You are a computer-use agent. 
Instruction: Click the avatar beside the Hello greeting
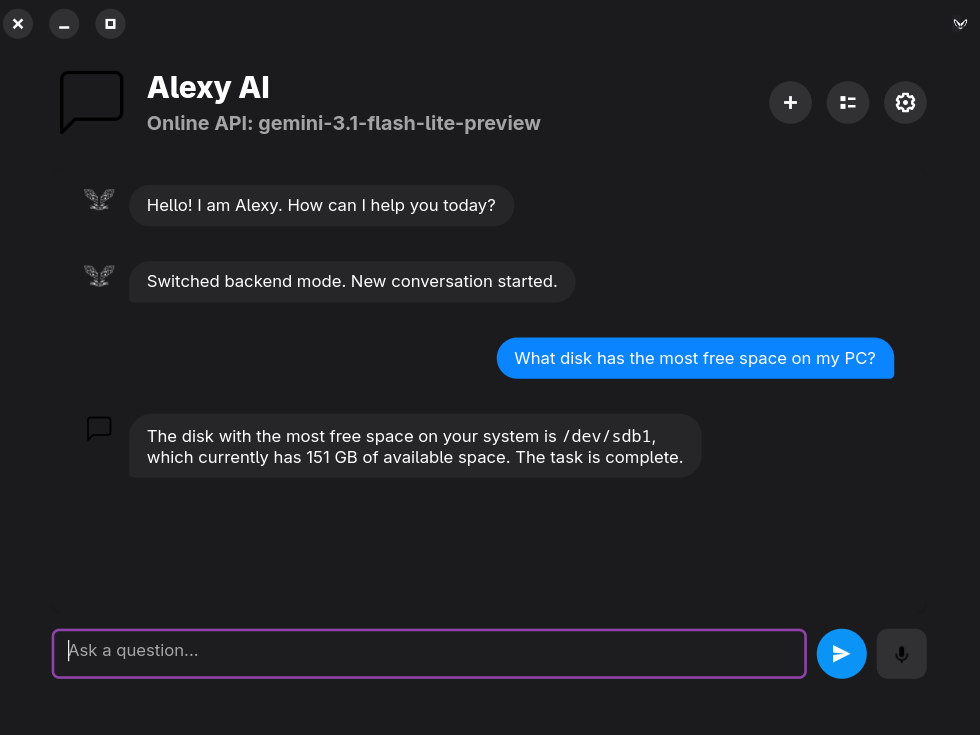[99, 199]
